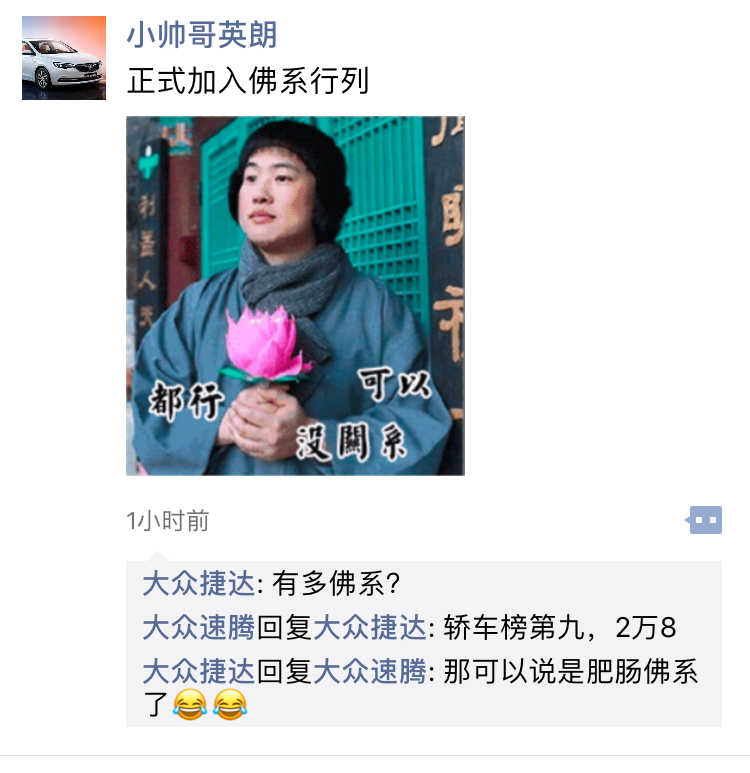Tap the white car profile avatar
Screen dimensions: 750x773
[64, 58]
